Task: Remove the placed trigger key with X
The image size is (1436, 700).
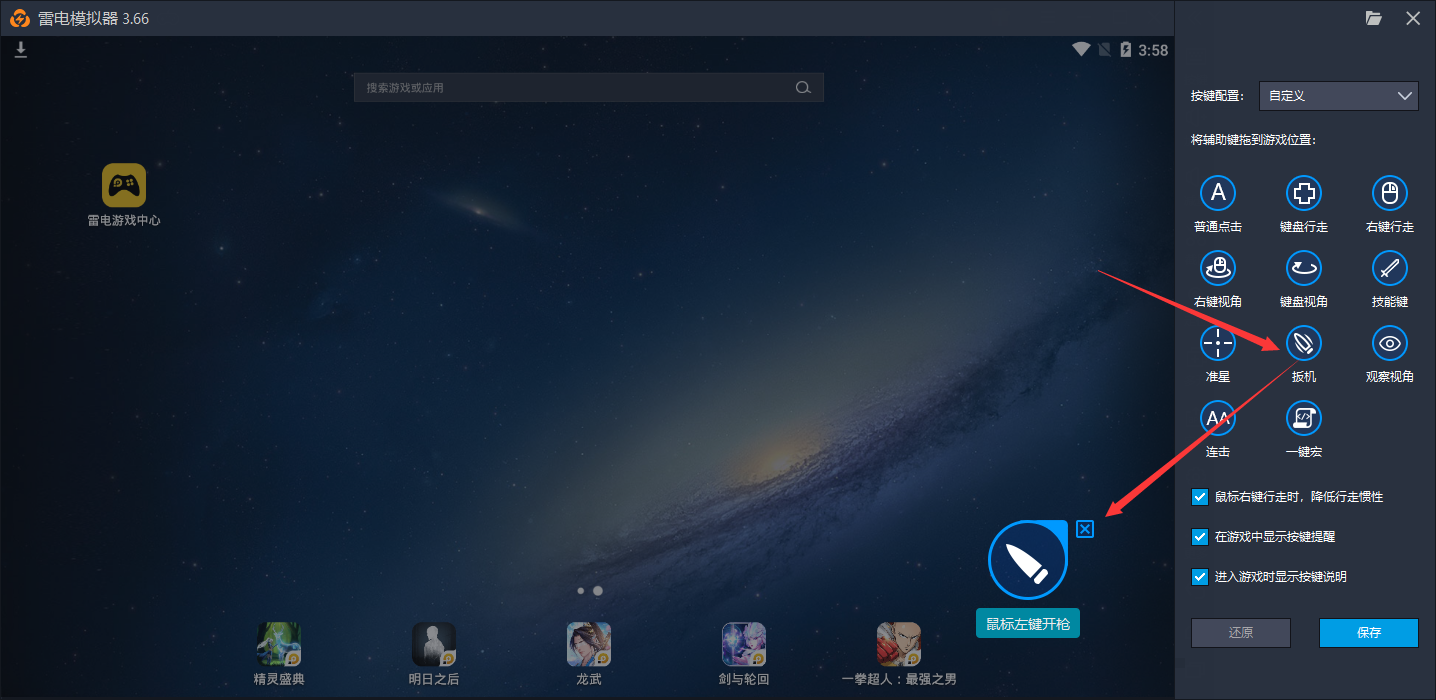Action: pyautogui.click(x=1085, y=529)
